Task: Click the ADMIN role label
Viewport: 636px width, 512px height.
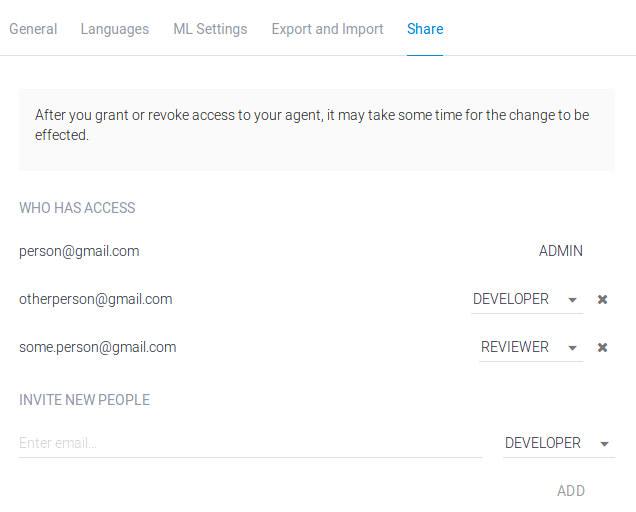Action: click(x=561, y=251)
